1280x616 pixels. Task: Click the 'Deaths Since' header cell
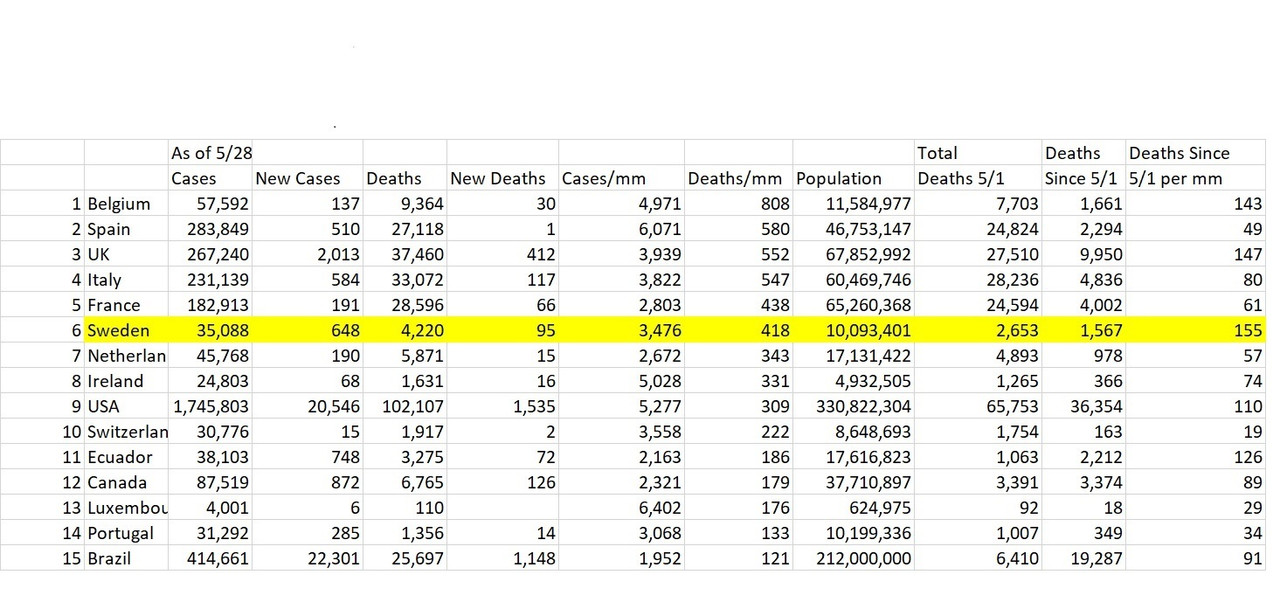(1196, 153)
